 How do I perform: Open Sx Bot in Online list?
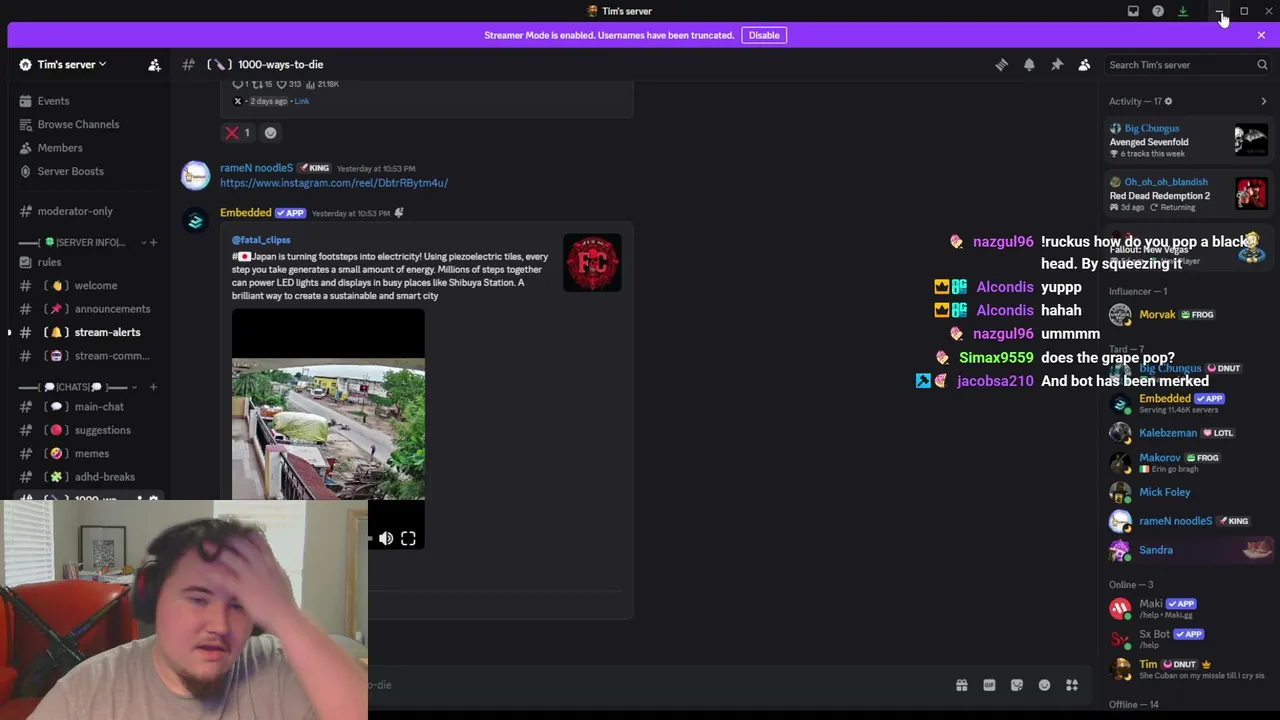[1188, 638]
